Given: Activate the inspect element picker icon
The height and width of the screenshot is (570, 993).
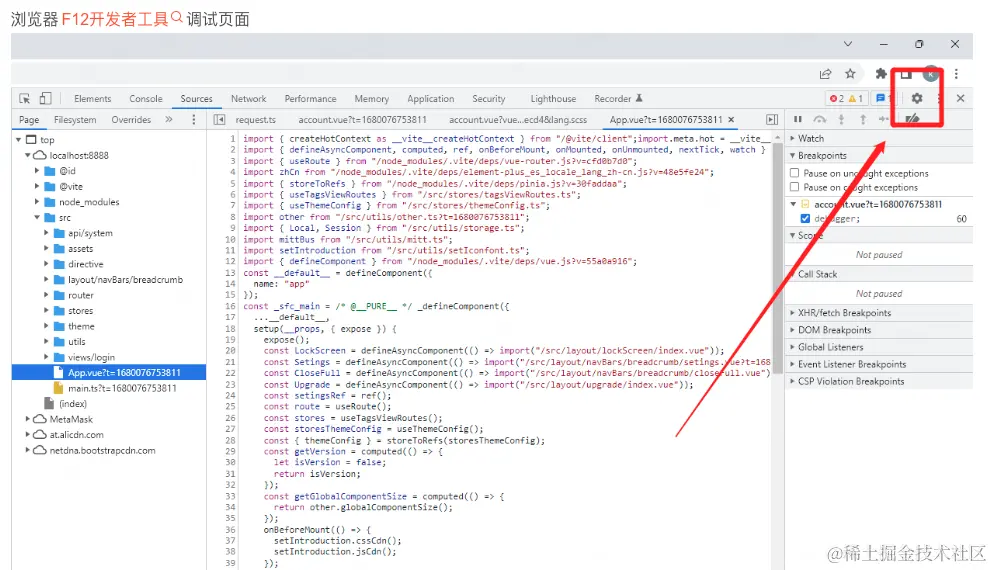Looking at the screenshot, I should 25,98.
